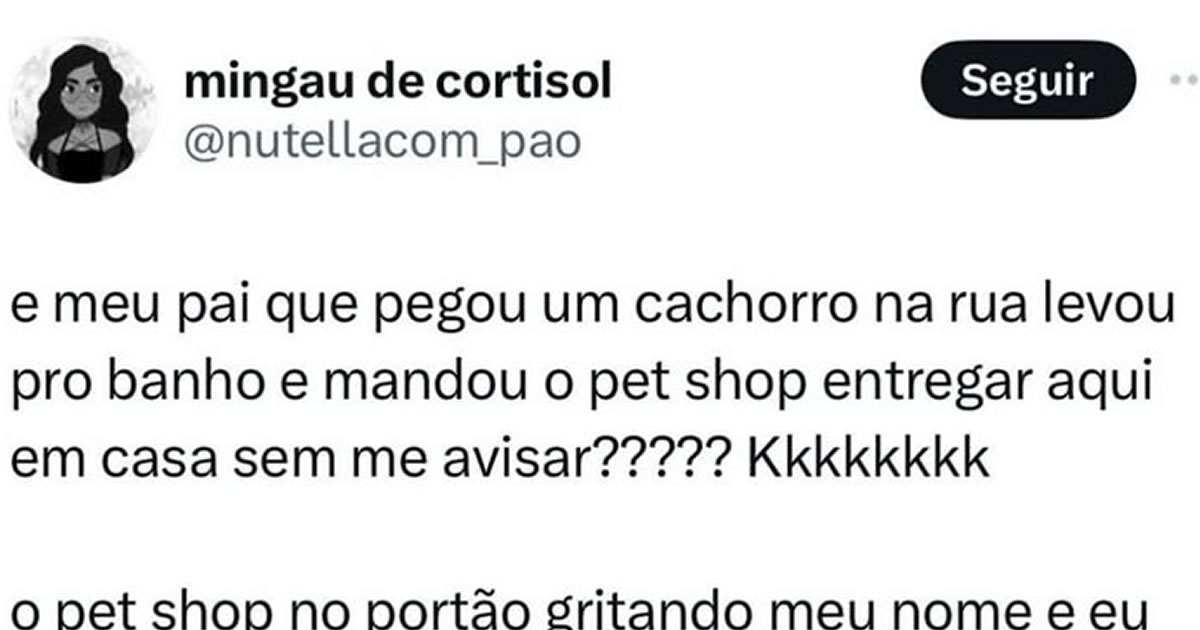The width and height of the screenshot is (1200, 630).
Task: Click the display name mingau de cortisol
Action: tap(398, 83)
